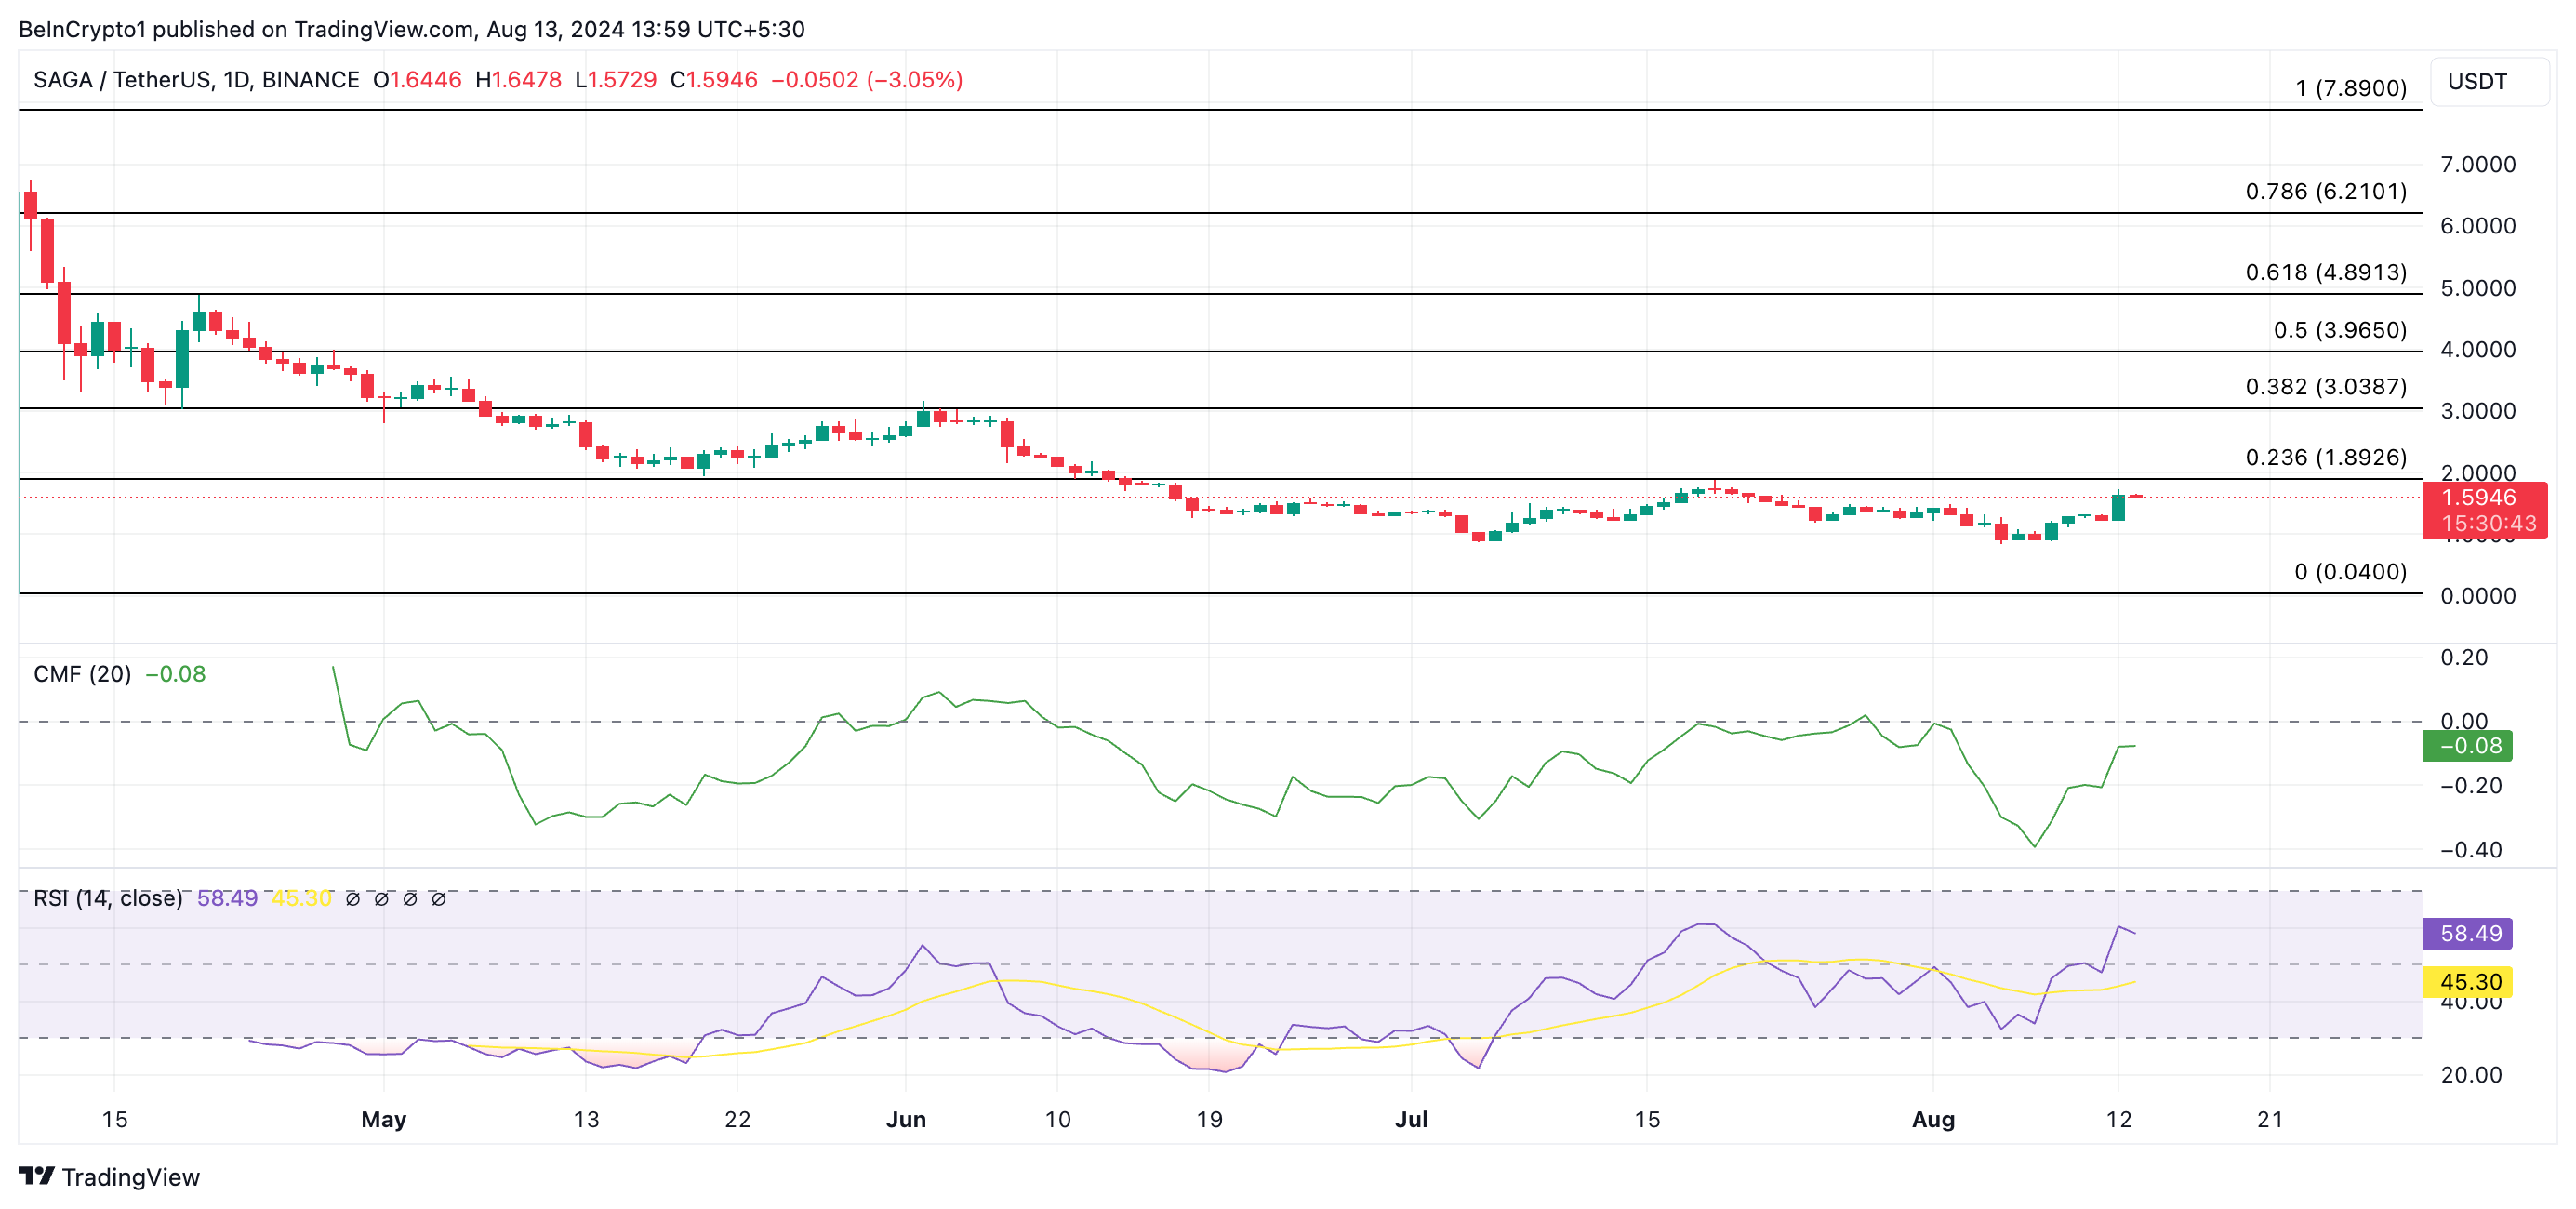Viewport: 2576px width, 1209px height.
Task: Click the last ∅ symbol in RSI legend
Action: pos(438,899)
